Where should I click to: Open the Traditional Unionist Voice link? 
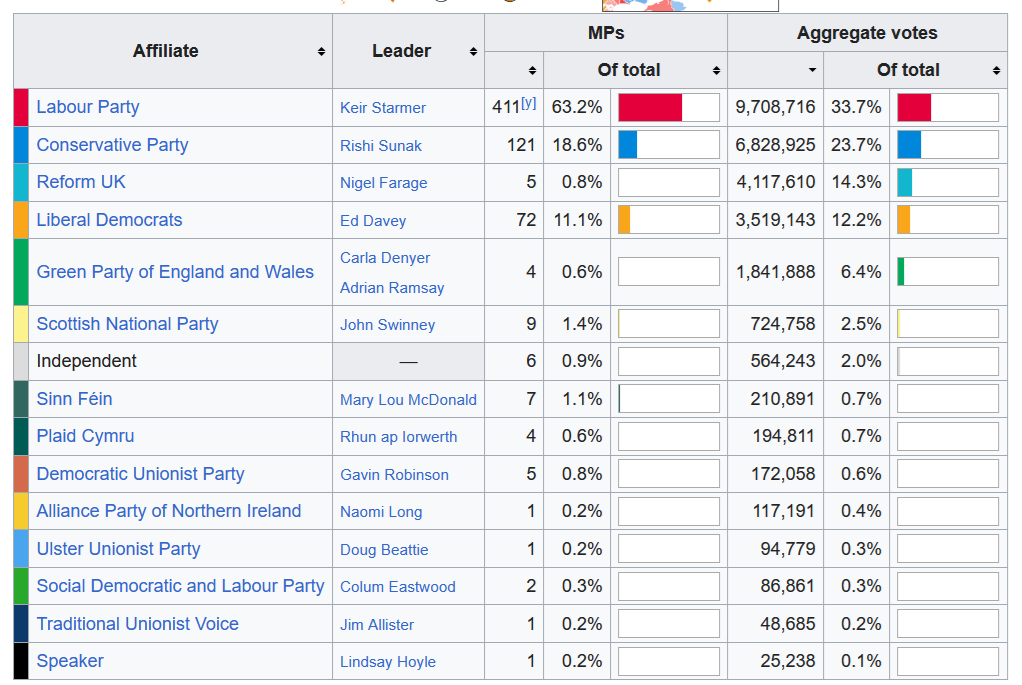pos(138,624)
